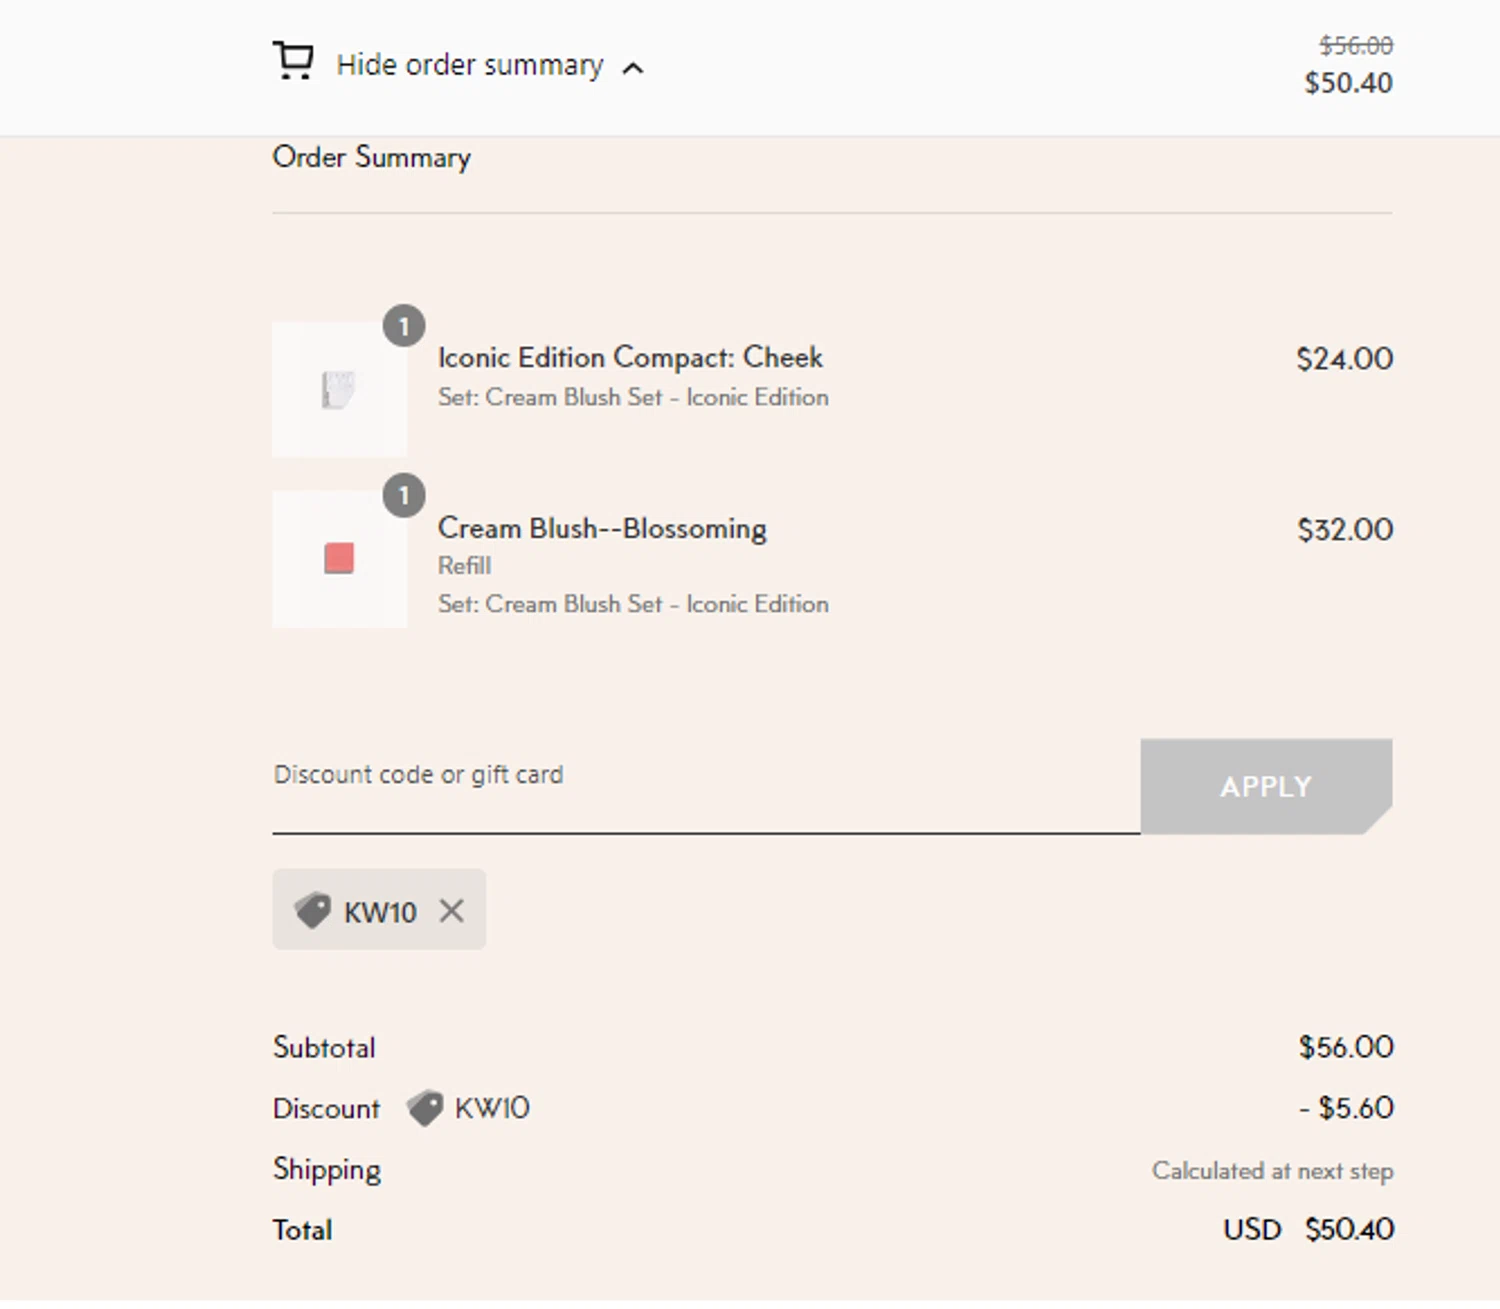
Task: Click quantity badge on Iconic Edition Compact
Action: pos(404,326)
